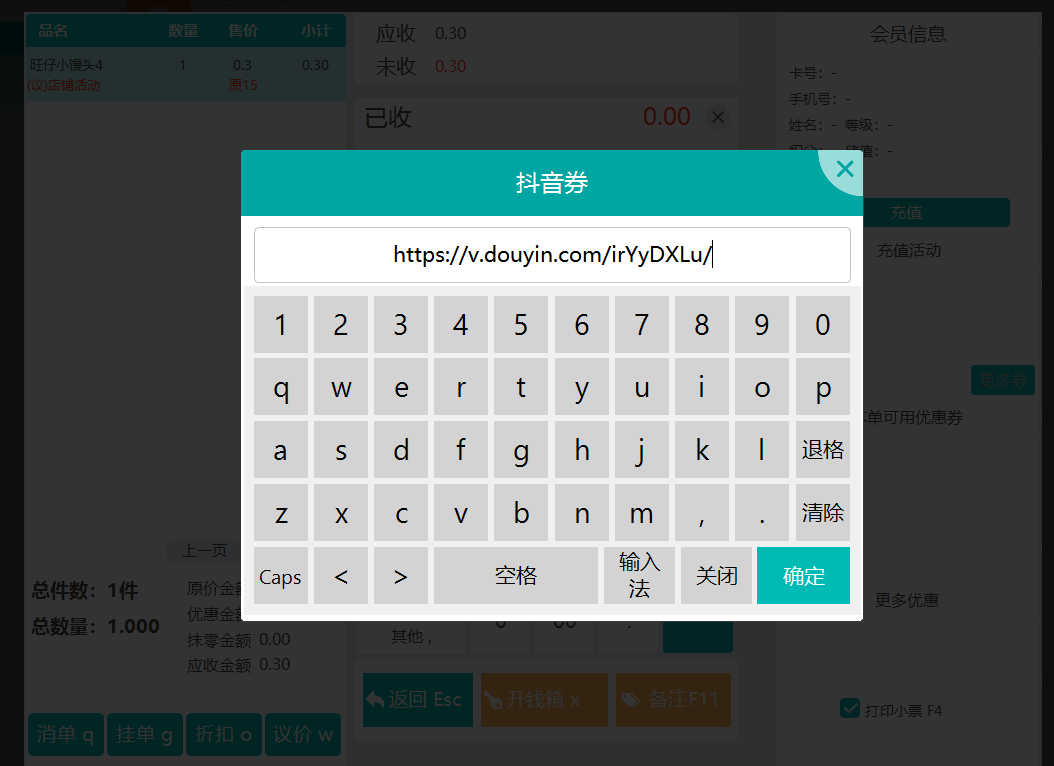Tap the letter h key

[582, 450]
